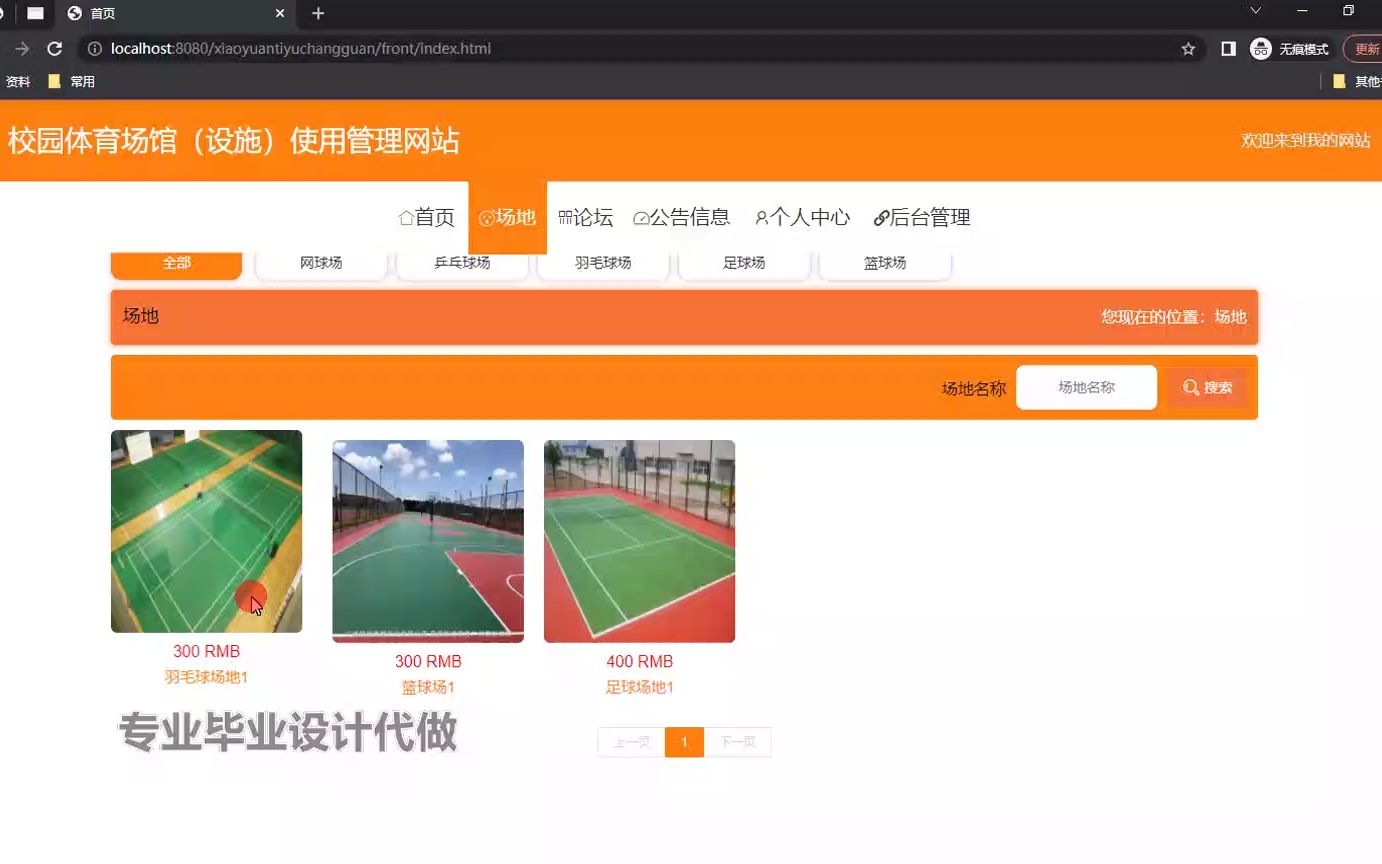Click the browser reload icon
Viewport: 1382px width, 864px height.
tap(55, 47)
